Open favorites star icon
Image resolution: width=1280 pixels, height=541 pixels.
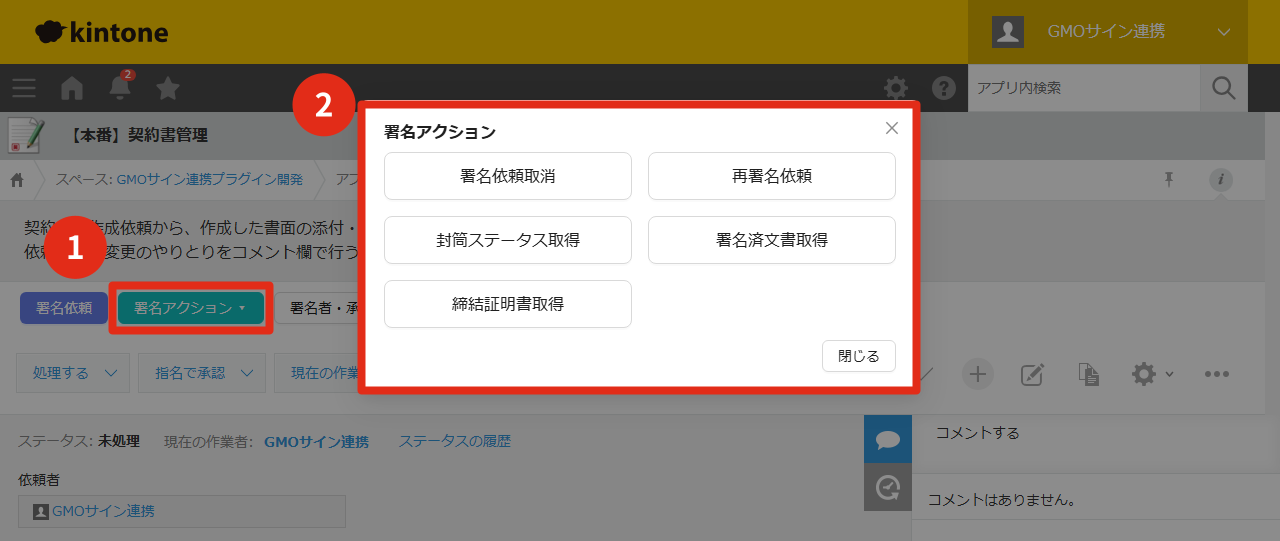[168, 88]
